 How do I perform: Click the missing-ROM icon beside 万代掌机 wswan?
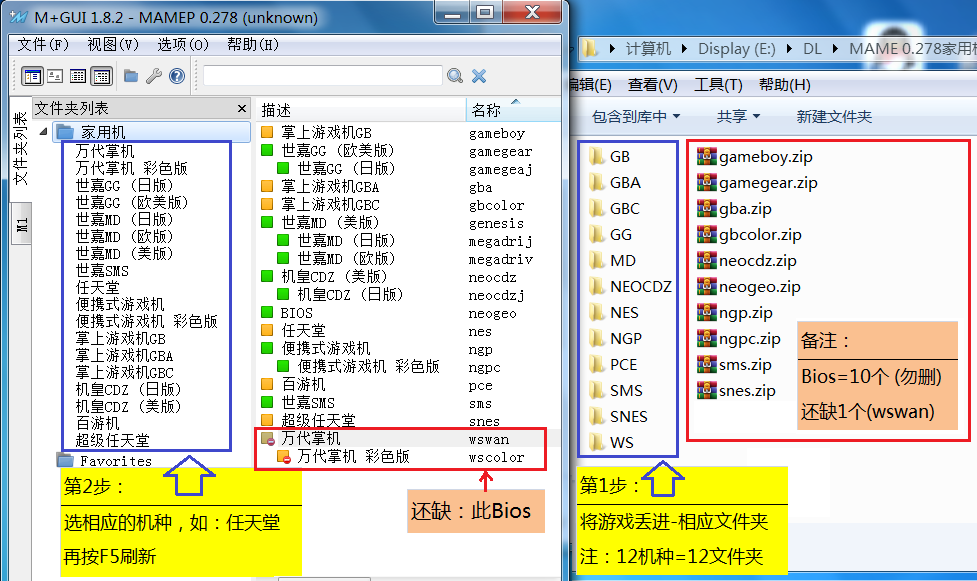point(268,439)
